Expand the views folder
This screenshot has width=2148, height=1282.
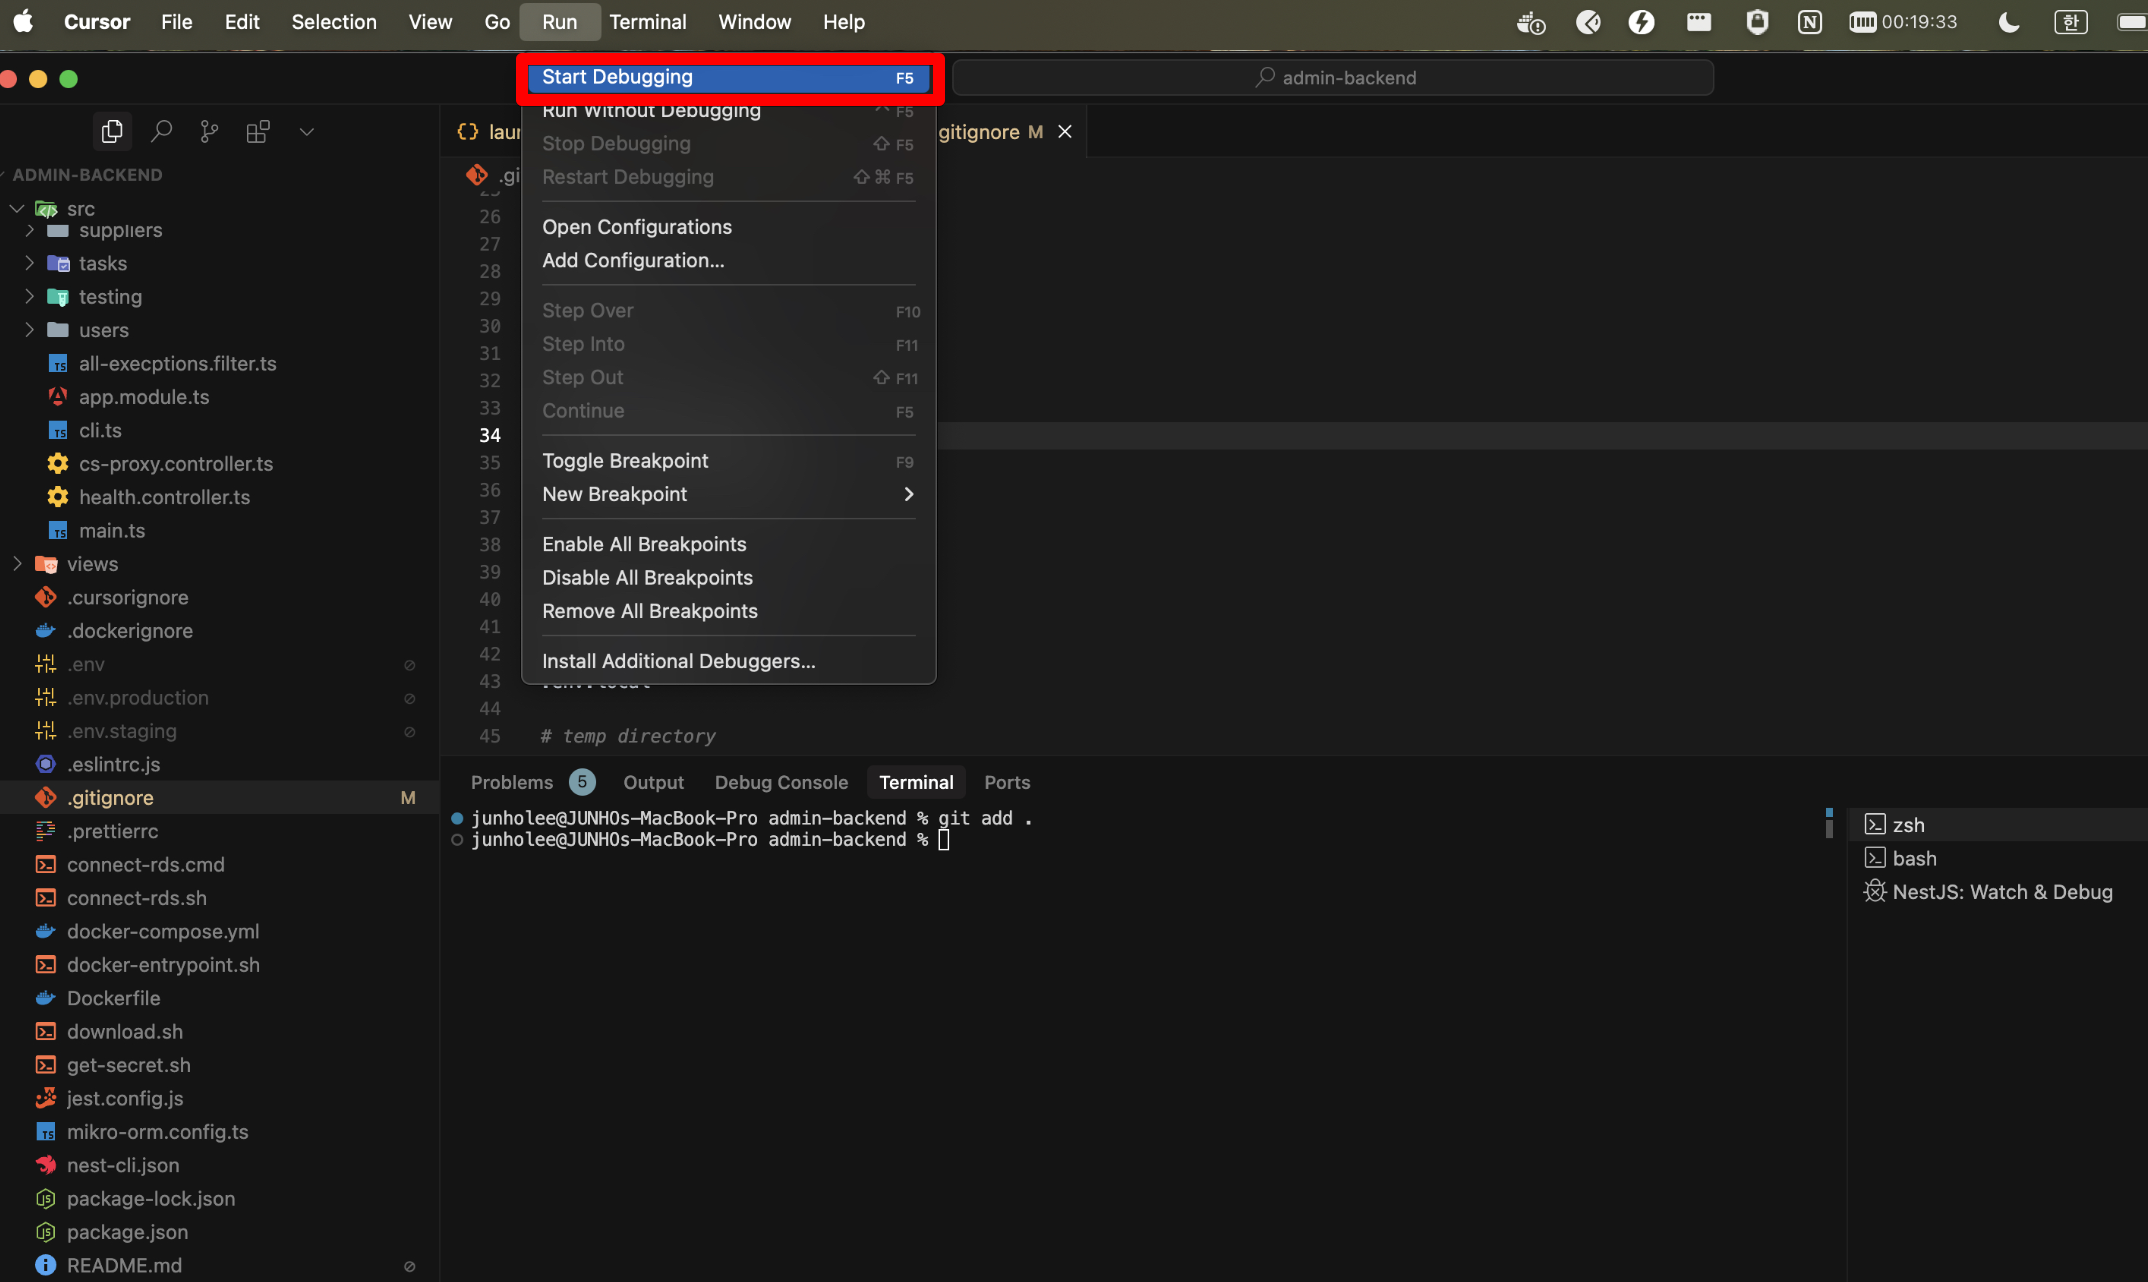point(92,564)
